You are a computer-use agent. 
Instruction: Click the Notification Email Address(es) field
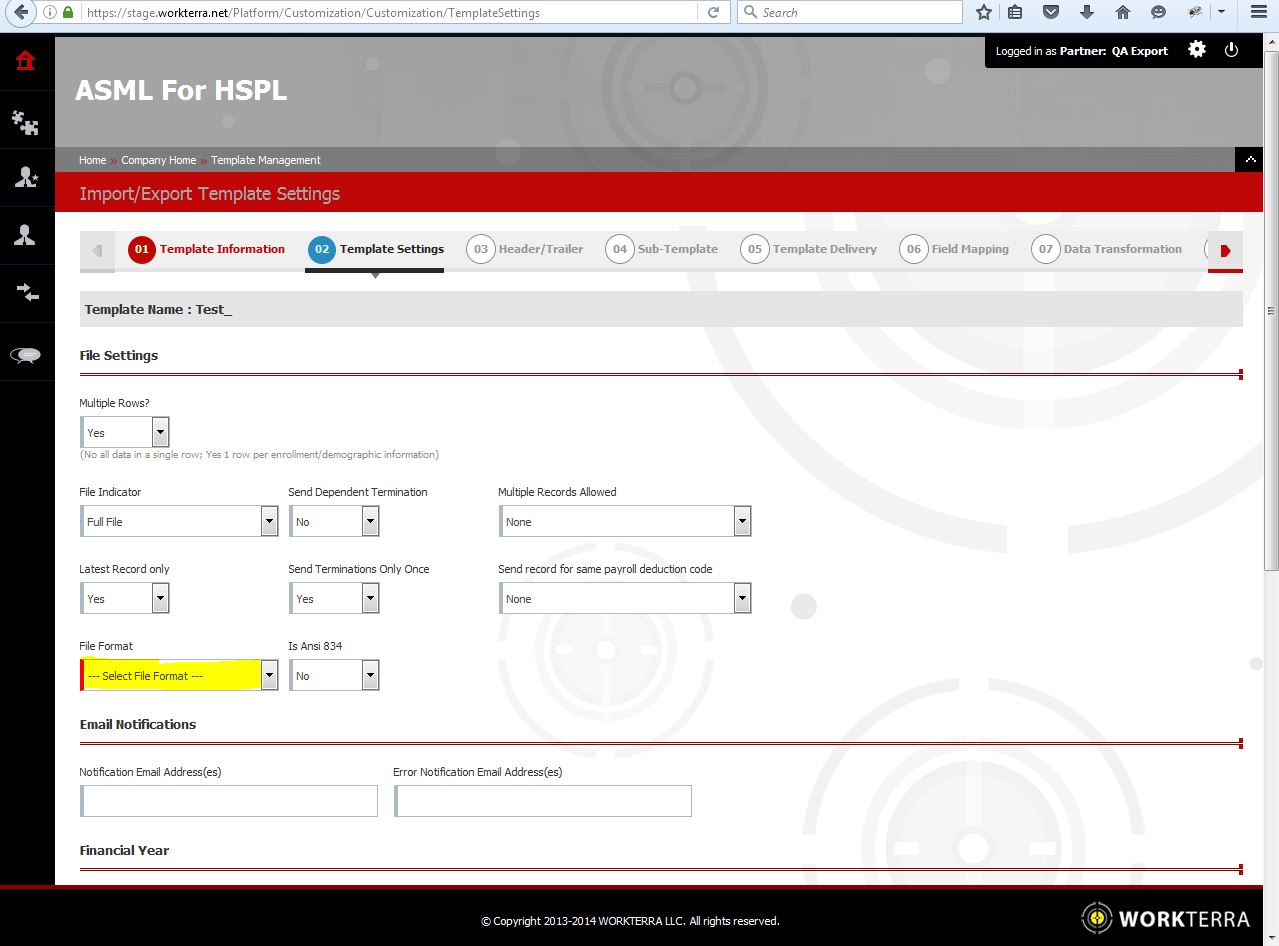[x=229, y=801]
